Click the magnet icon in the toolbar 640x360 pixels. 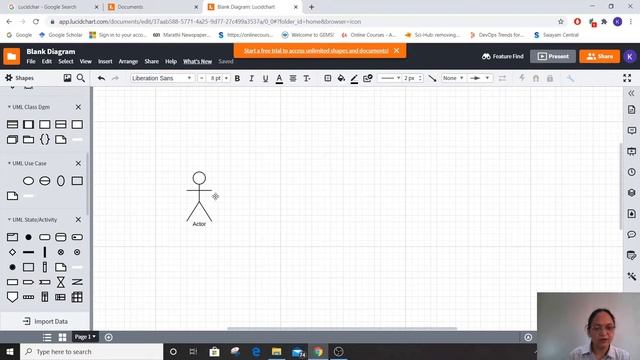click(536, 78)
